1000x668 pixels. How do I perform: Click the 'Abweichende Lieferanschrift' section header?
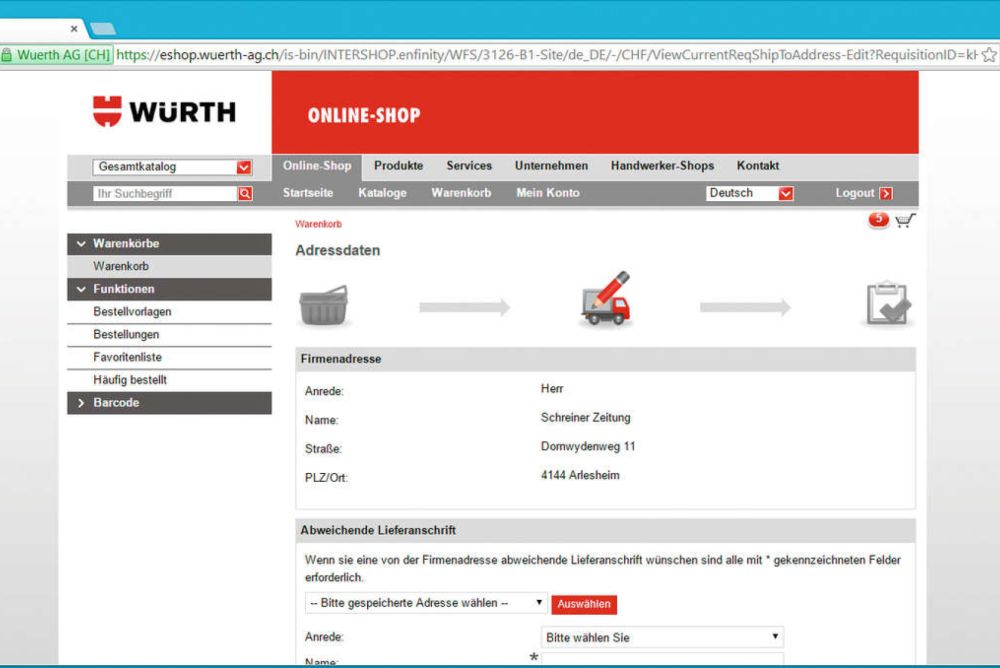click(x=605, y=530)
